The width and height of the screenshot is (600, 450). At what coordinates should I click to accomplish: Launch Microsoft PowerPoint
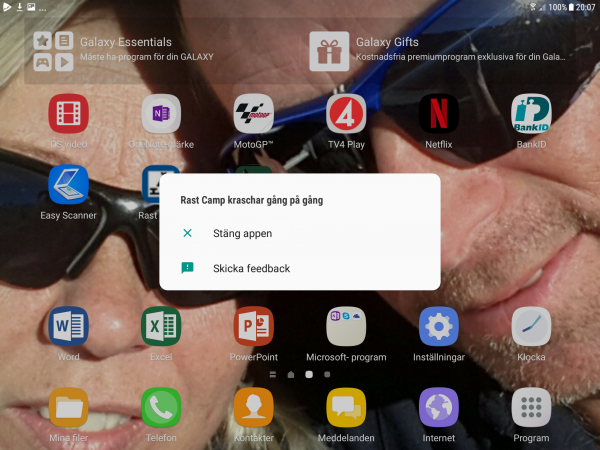pos(254,326)
